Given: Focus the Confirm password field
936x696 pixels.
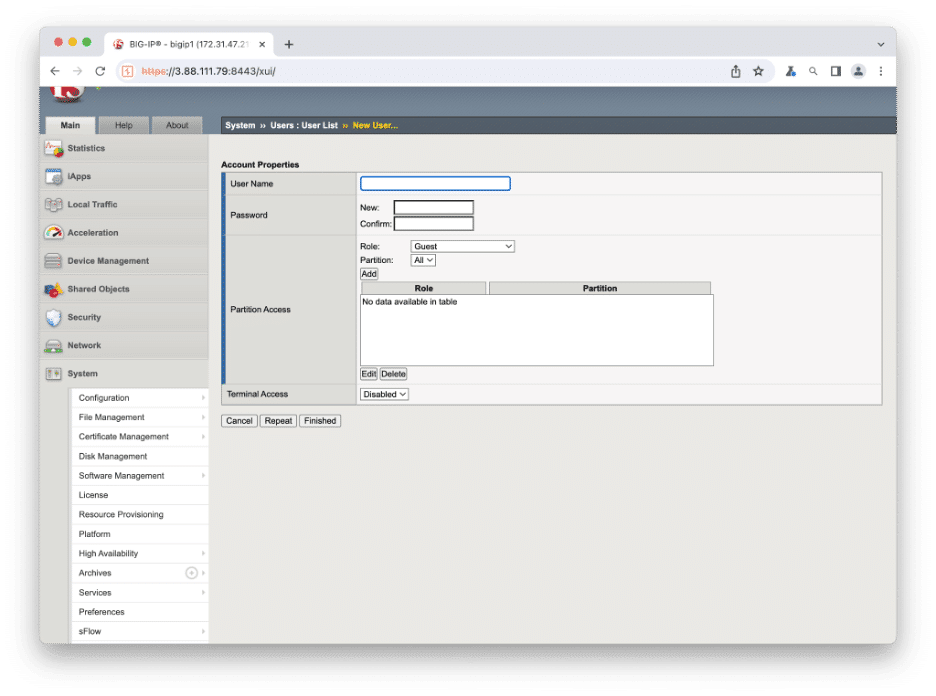Looking at the screenshot, I should click(x=433, y=224).
